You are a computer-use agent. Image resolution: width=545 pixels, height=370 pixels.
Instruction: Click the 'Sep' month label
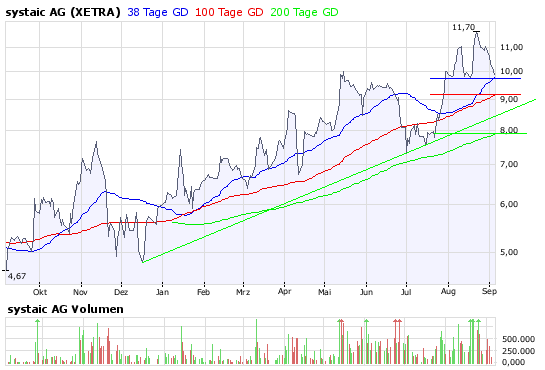(489, 292)
